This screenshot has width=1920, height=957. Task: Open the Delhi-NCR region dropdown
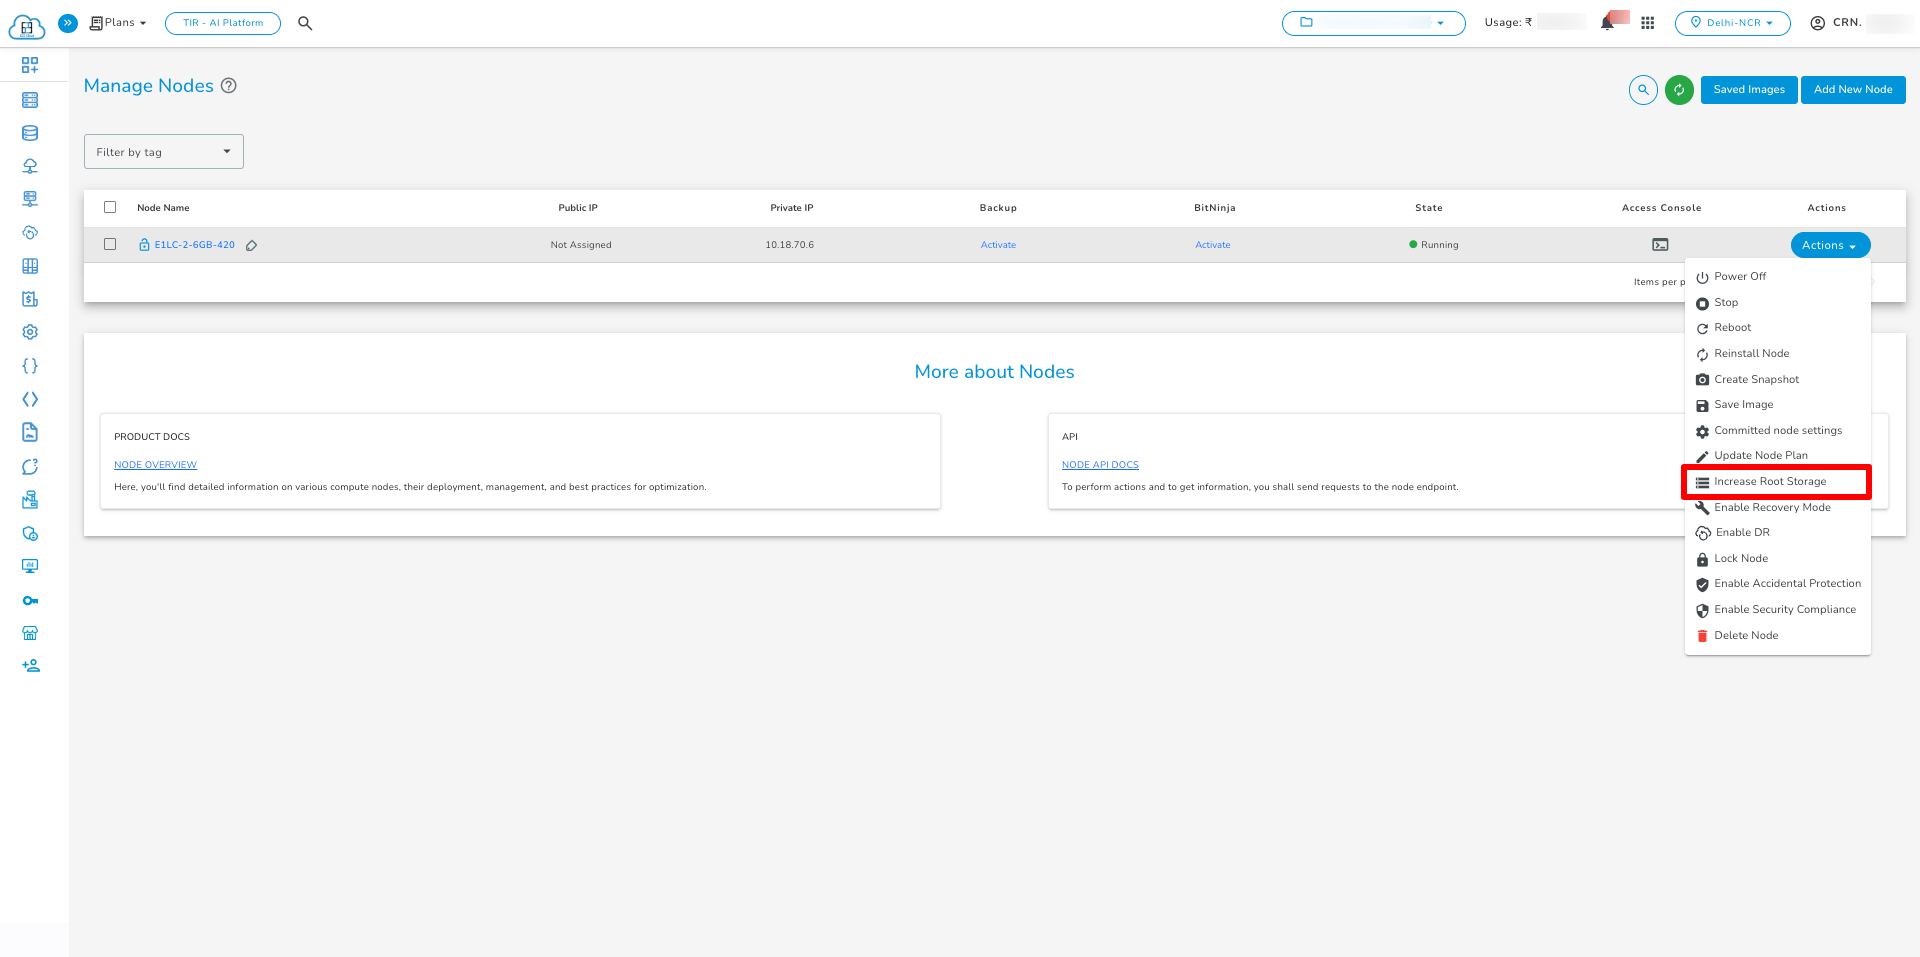point(1732,23)
